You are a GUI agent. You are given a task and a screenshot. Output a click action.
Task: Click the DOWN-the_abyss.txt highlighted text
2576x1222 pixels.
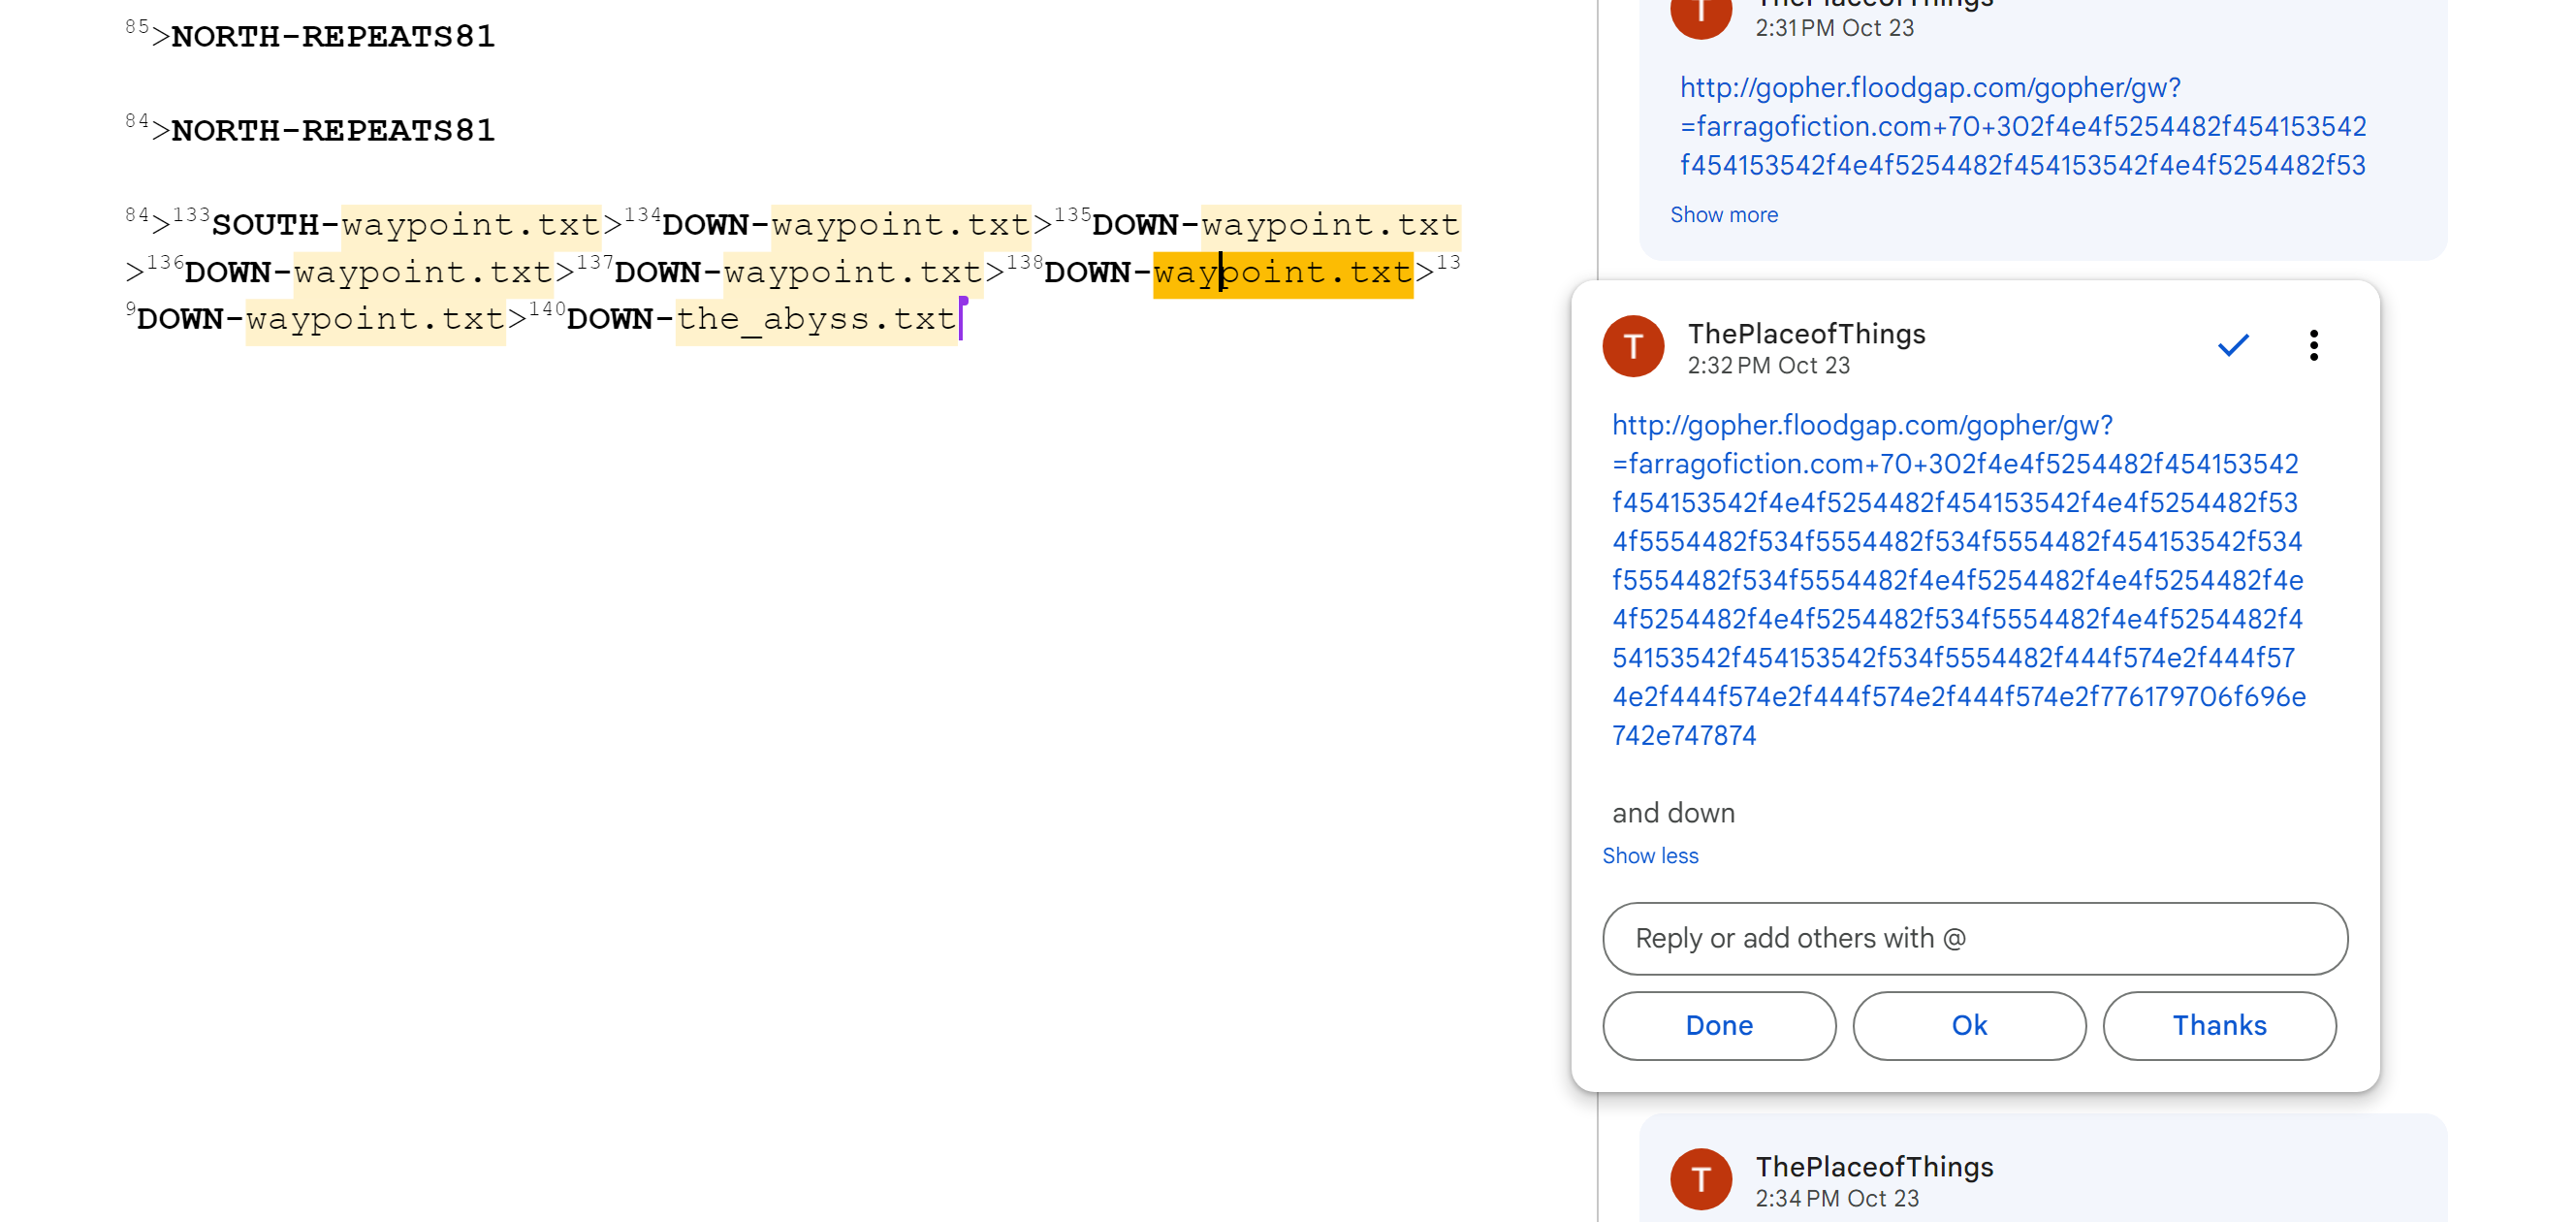coord(815,319)
